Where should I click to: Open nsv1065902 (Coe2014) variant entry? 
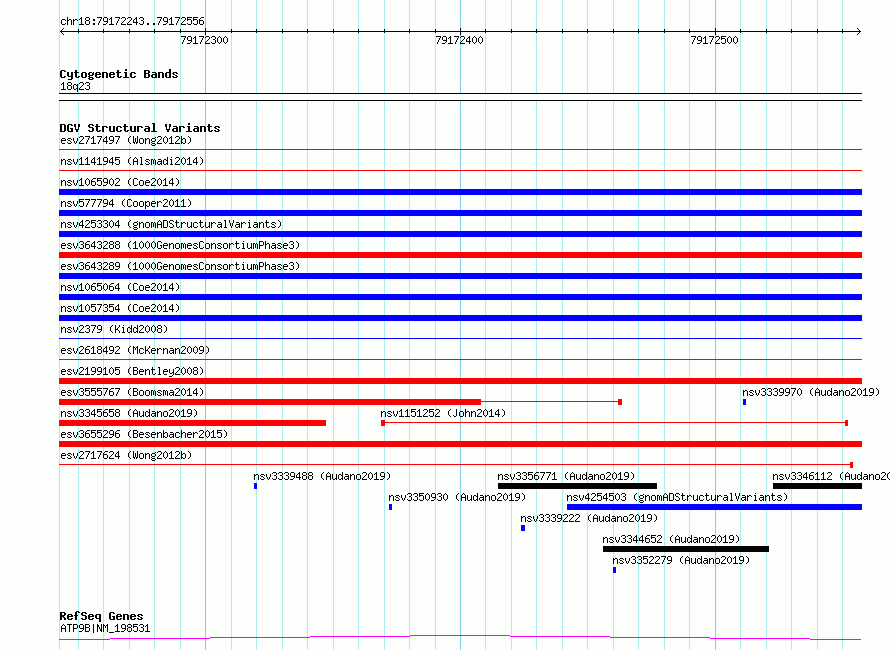(x=120, y=182)
